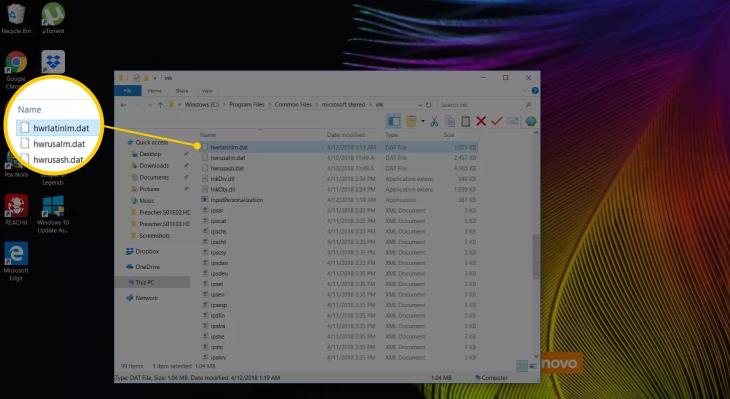Click the Paste clipboard icon

pyautogui.click(x=465, y=122)
